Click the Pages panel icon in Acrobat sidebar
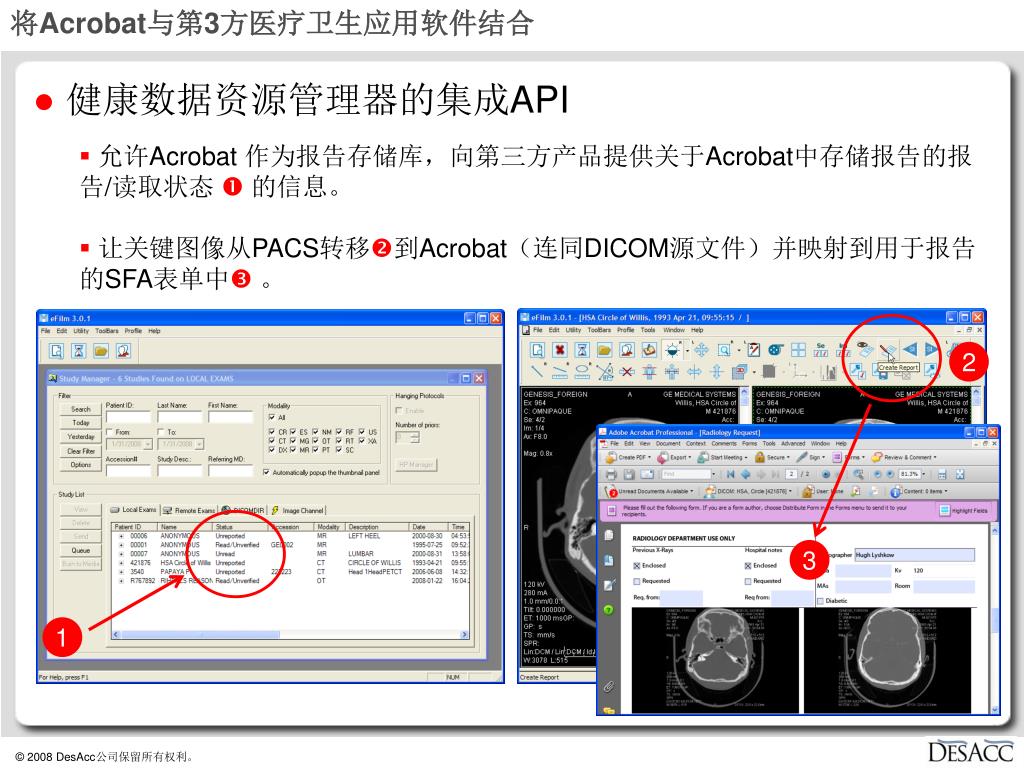 click(x=609, y=536)
